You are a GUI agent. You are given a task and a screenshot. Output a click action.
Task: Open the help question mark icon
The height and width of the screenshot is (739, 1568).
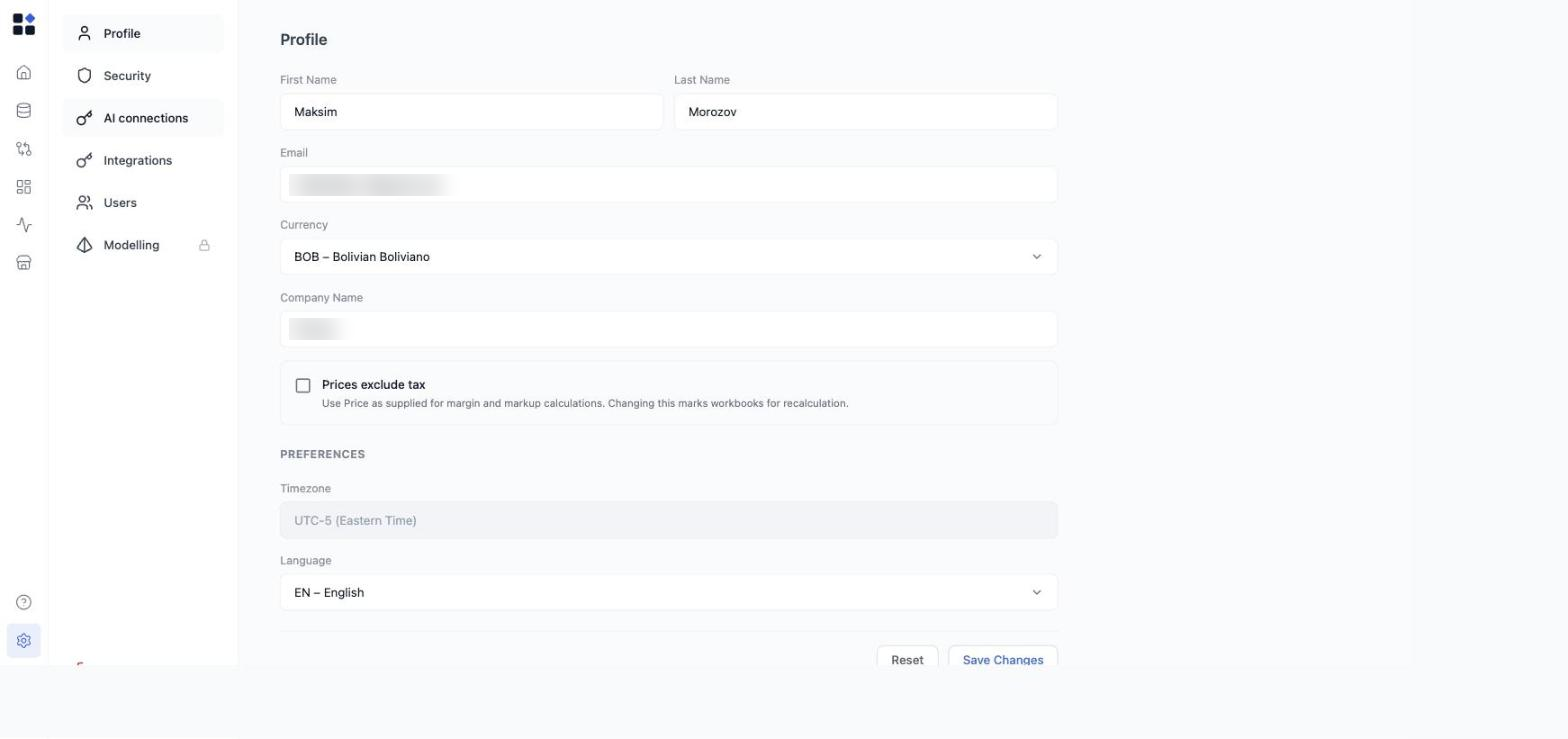coord(24,602)
